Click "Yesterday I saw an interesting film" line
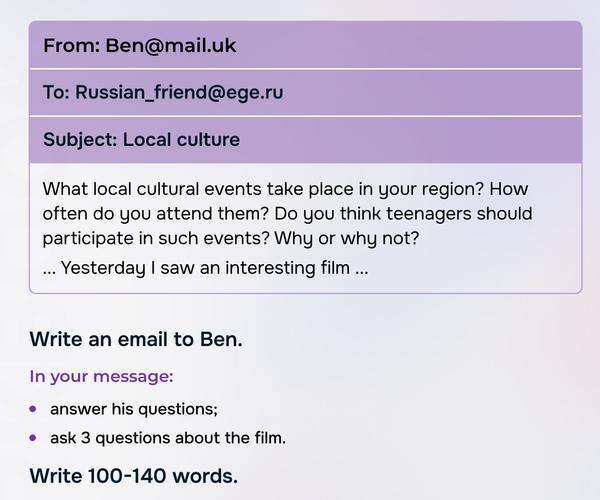Screen dimensions: 600x500 pyautogui.click(x=205, y=268)
